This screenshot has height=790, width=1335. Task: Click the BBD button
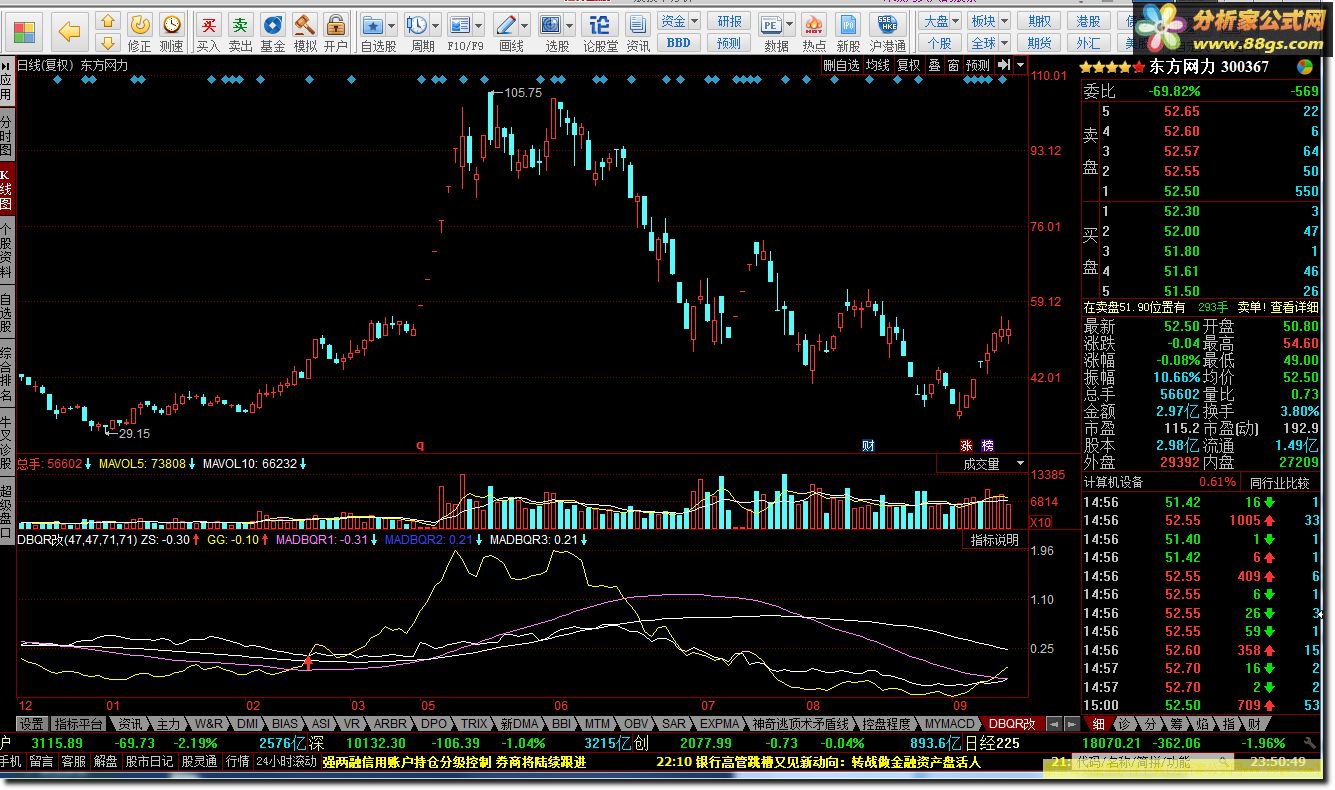(678, 42)
